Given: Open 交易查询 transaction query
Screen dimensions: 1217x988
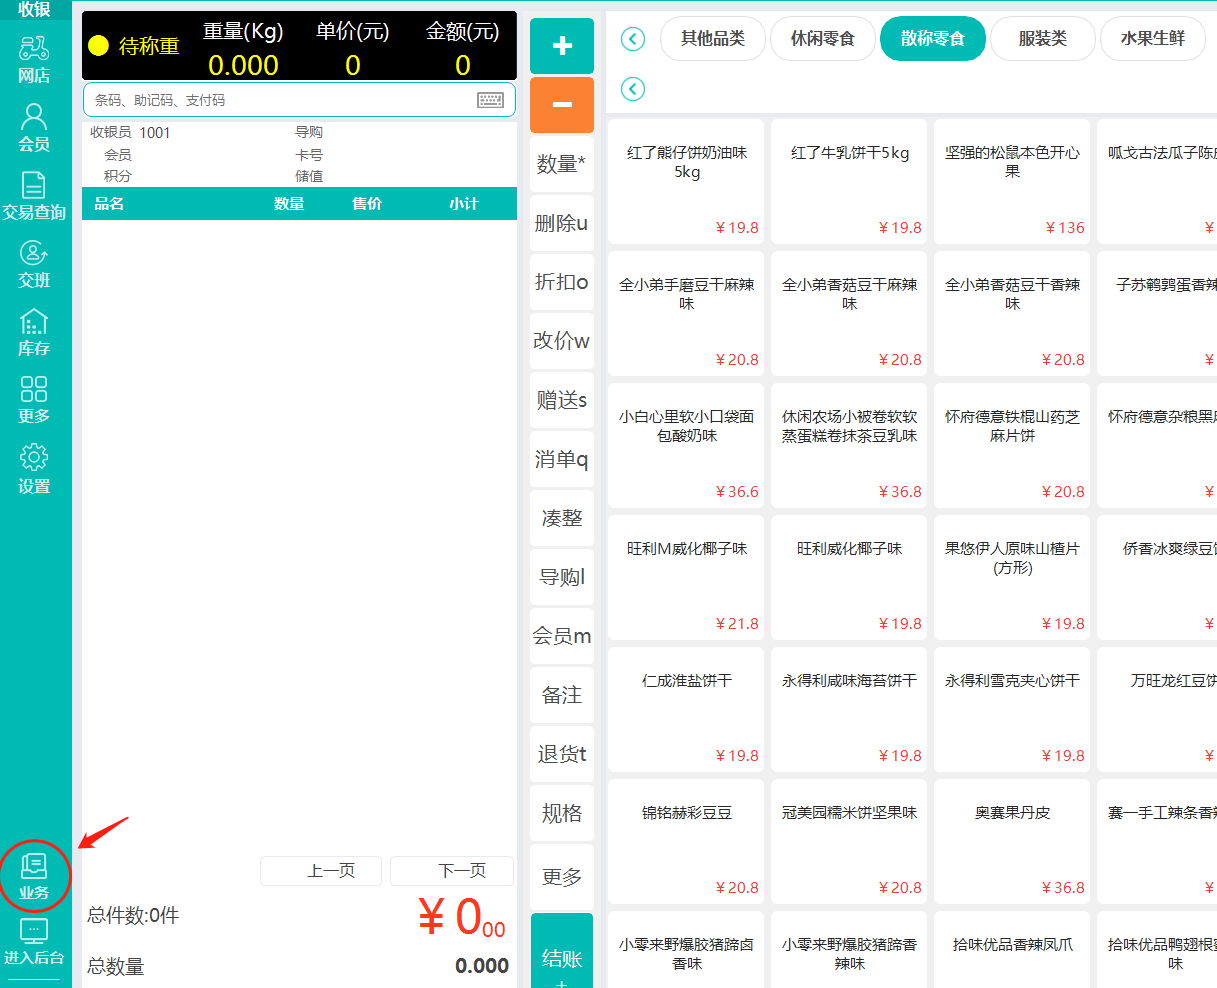Looking at the screenshot, I should click(x=34, y=196).
